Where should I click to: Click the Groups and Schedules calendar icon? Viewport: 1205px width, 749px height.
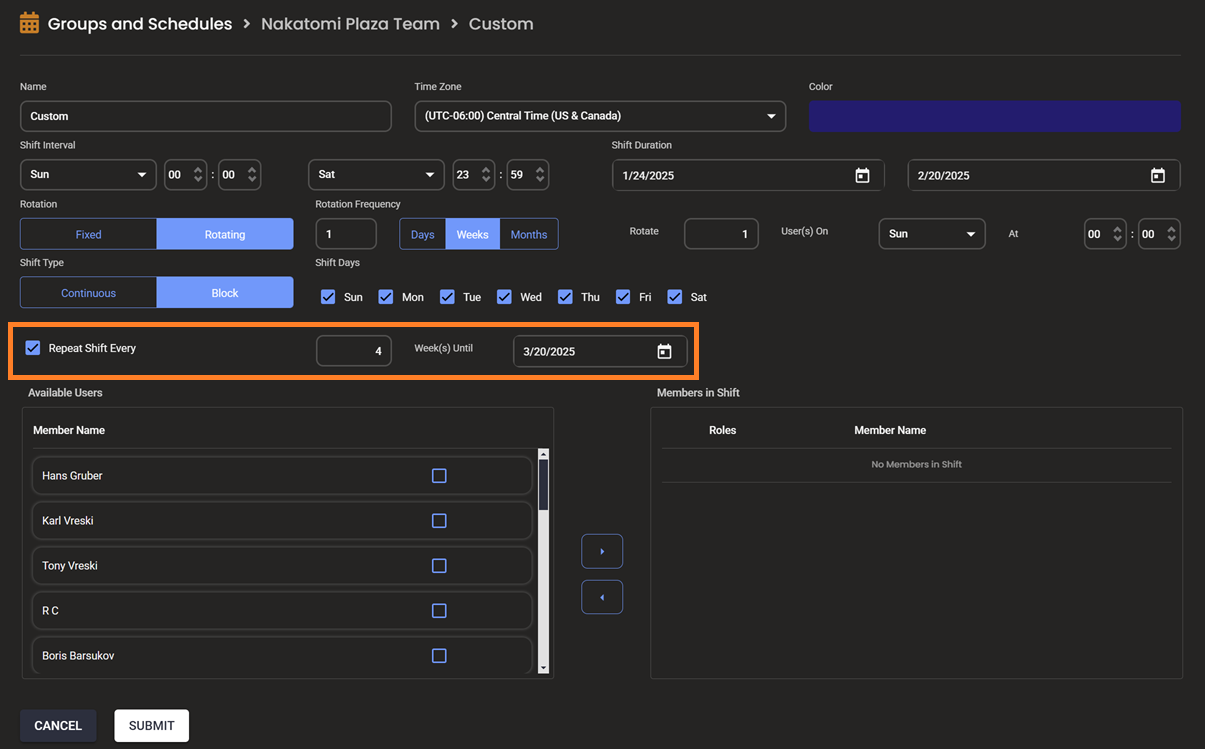pyautogui.click(x=29, y=23)
